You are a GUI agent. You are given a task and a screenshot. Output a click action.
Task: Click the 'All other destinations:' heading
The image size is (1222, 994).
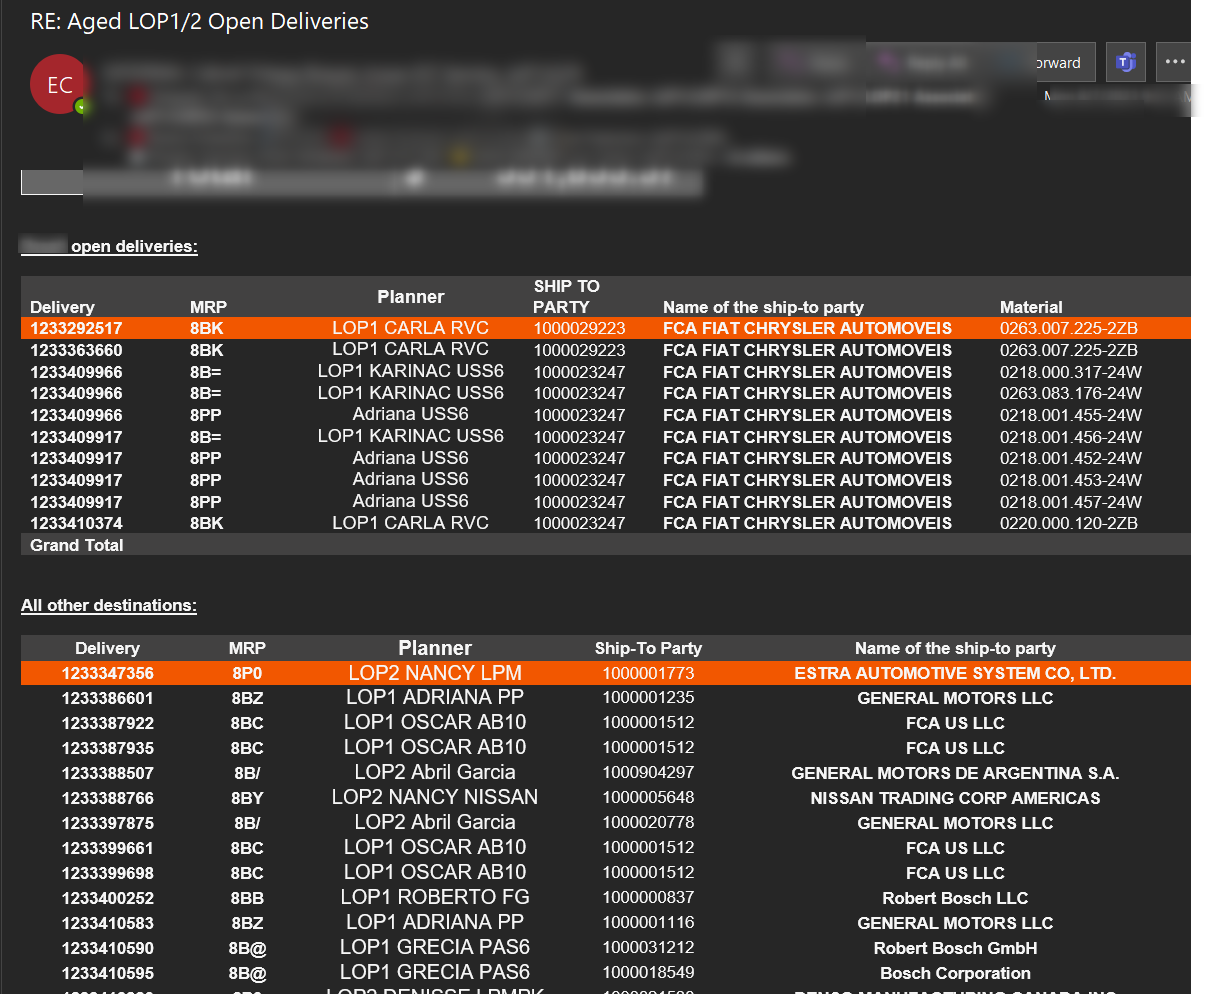point(109,605)
